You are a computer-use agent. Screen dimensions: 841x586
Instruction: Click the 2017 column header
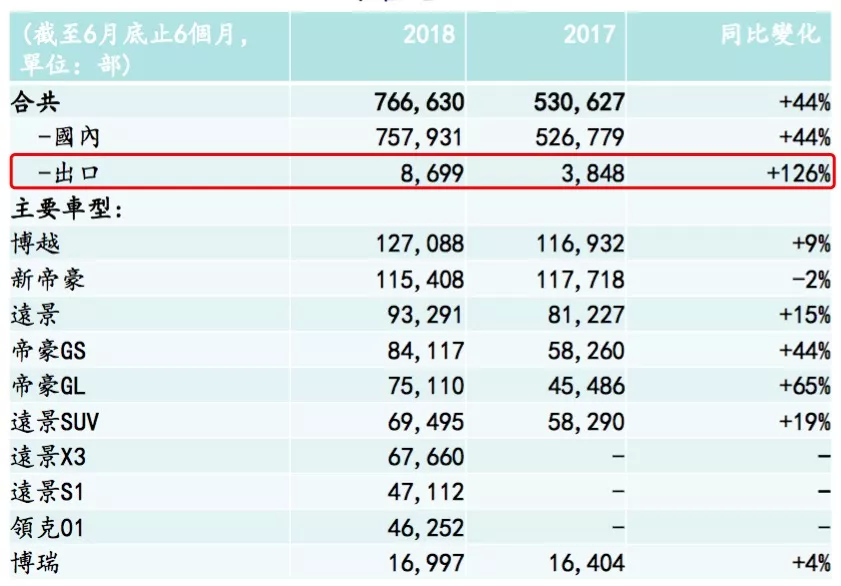tap(592, 35)
